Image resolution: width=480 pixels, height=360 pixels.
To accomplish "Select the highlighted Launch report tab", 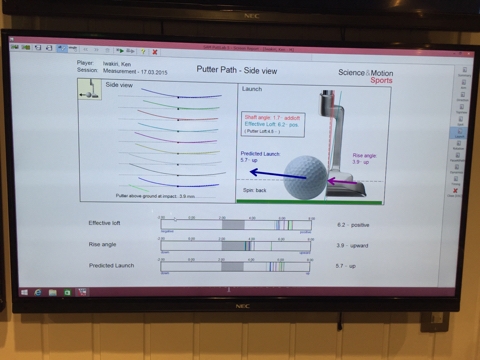I will (x=460, y=133).
